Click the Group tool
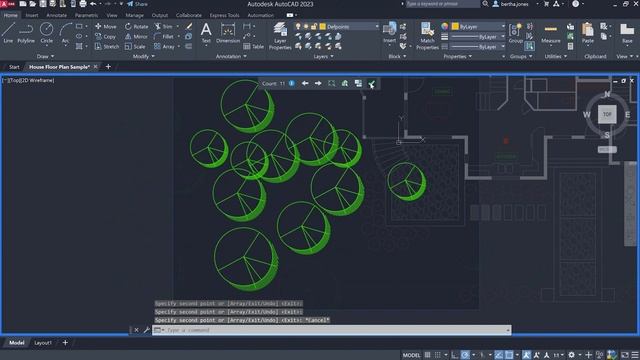Viewport: 640px width, 360px height. click(516, 33)
